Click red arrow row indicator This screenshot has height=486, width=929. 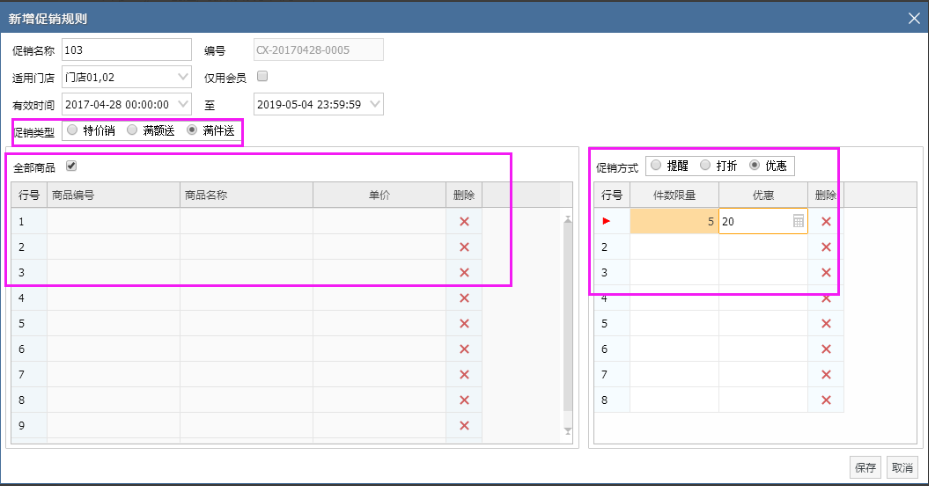606,221
